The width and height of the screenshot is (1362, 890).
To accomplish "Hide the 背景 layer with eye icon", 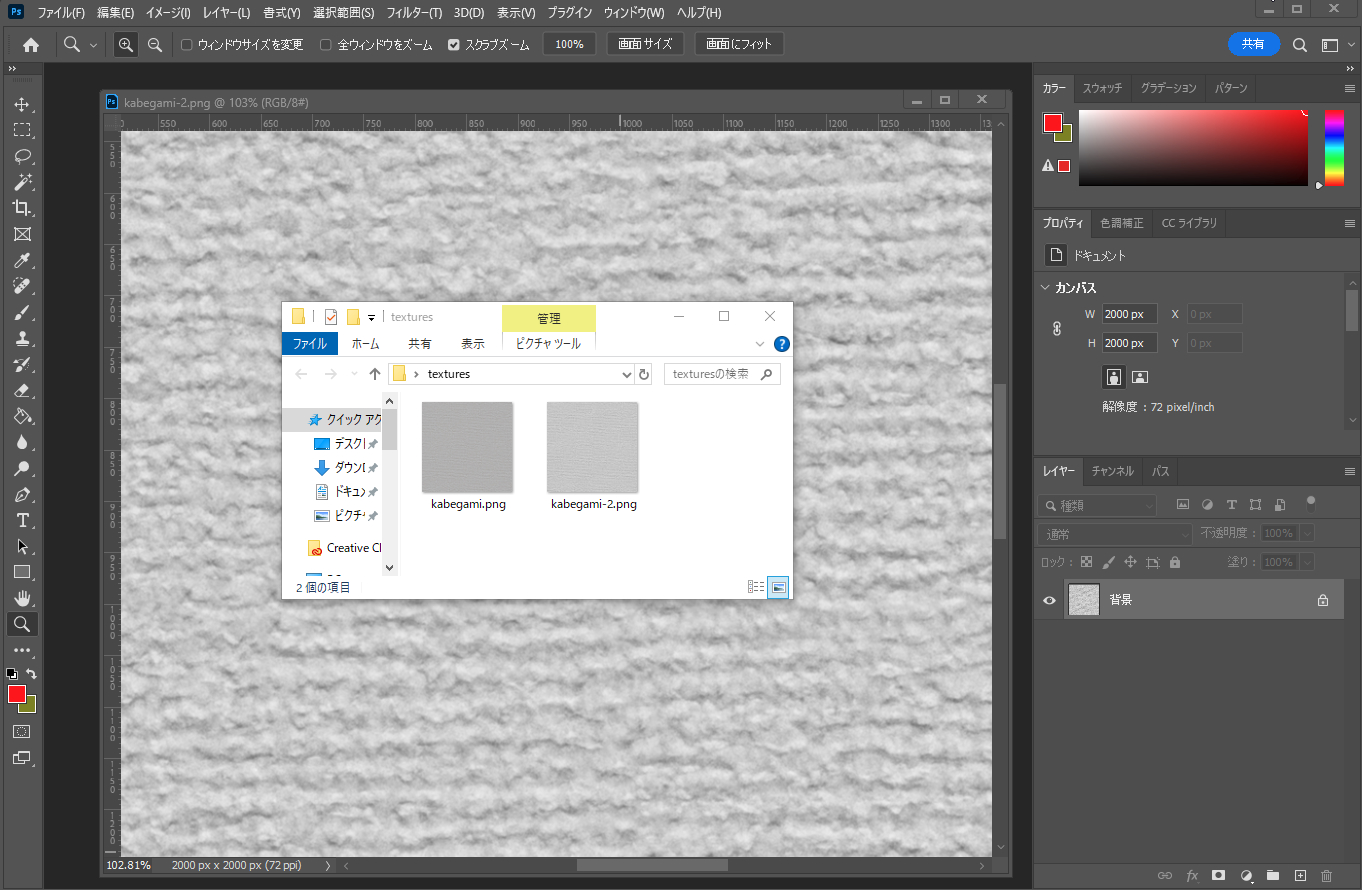I will pos(1049,600).
